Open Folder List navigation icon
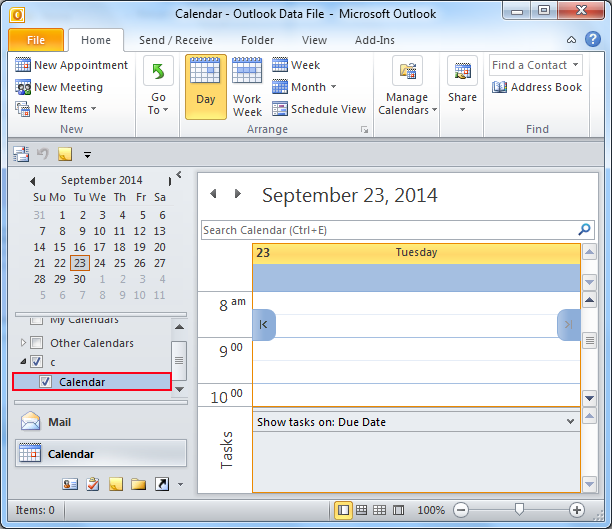 tap(139, 484)
